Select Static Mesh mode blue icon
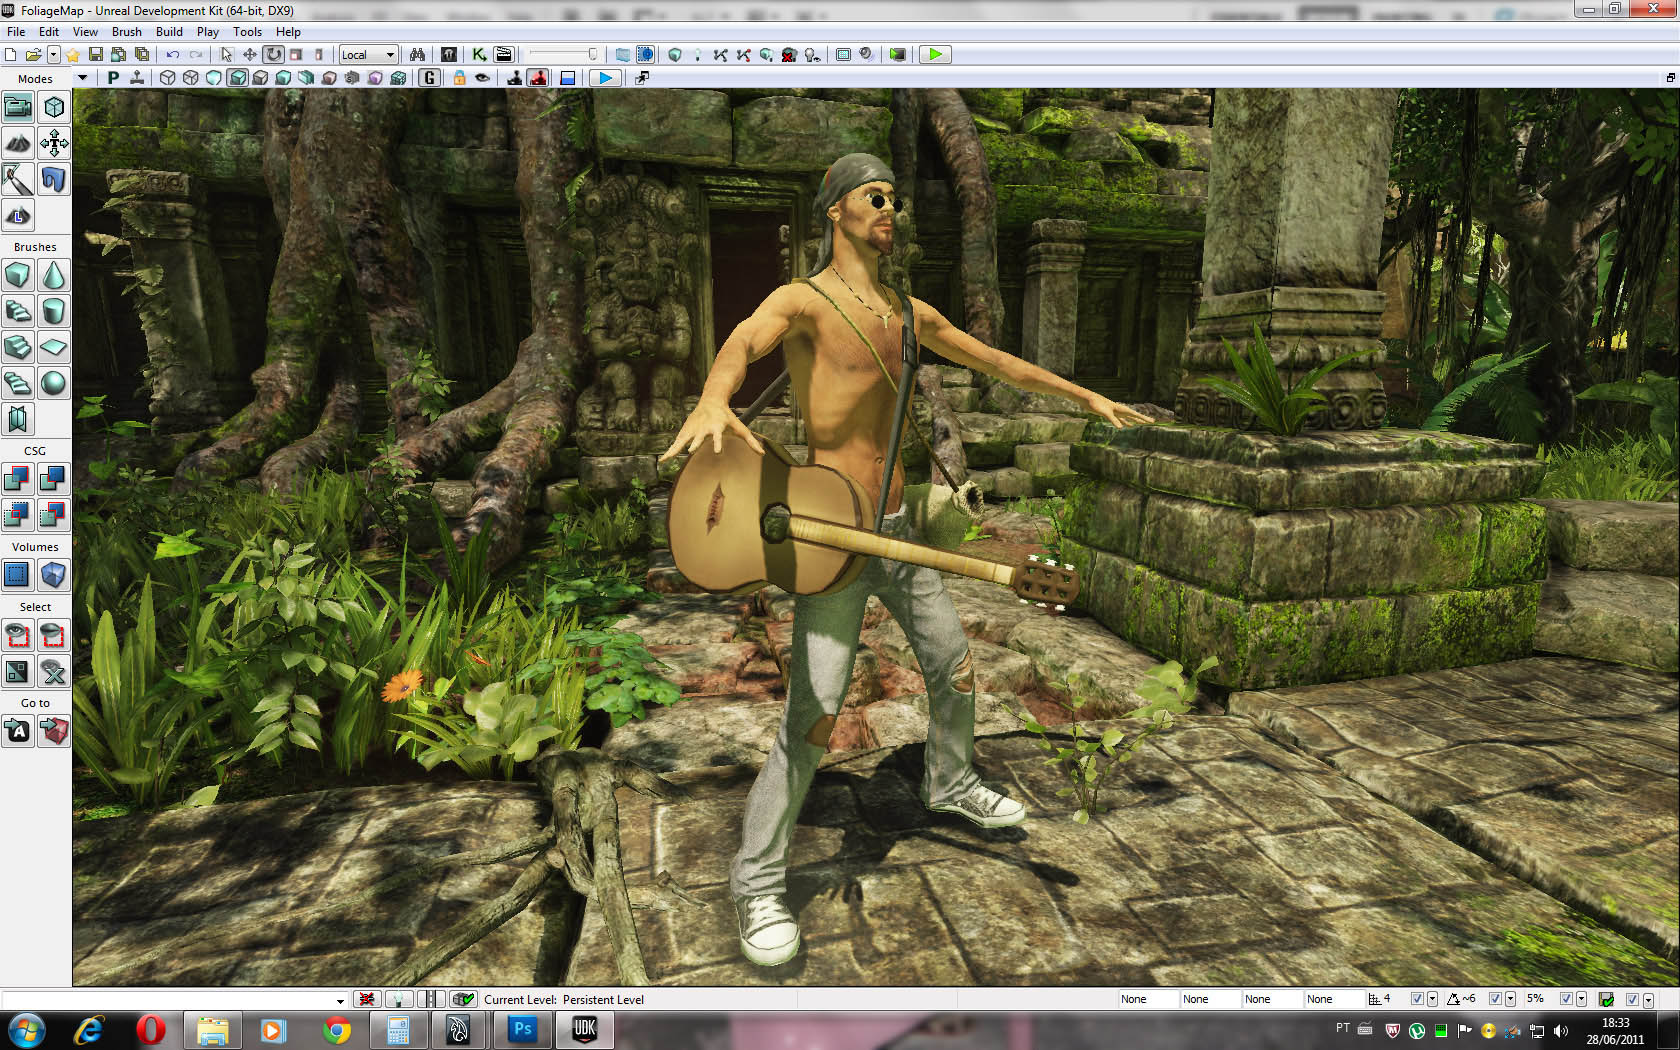Screen dimensions: 1680x1050 click(54, 180)
